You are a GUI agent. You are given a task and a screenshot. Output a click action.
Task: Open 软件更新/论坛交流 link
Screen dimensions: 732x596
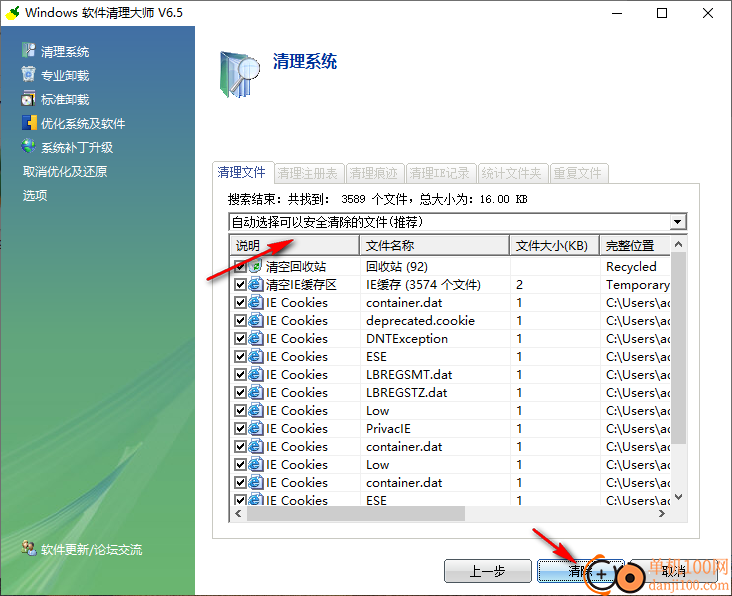pyautogui.click(x=92, y=549)
